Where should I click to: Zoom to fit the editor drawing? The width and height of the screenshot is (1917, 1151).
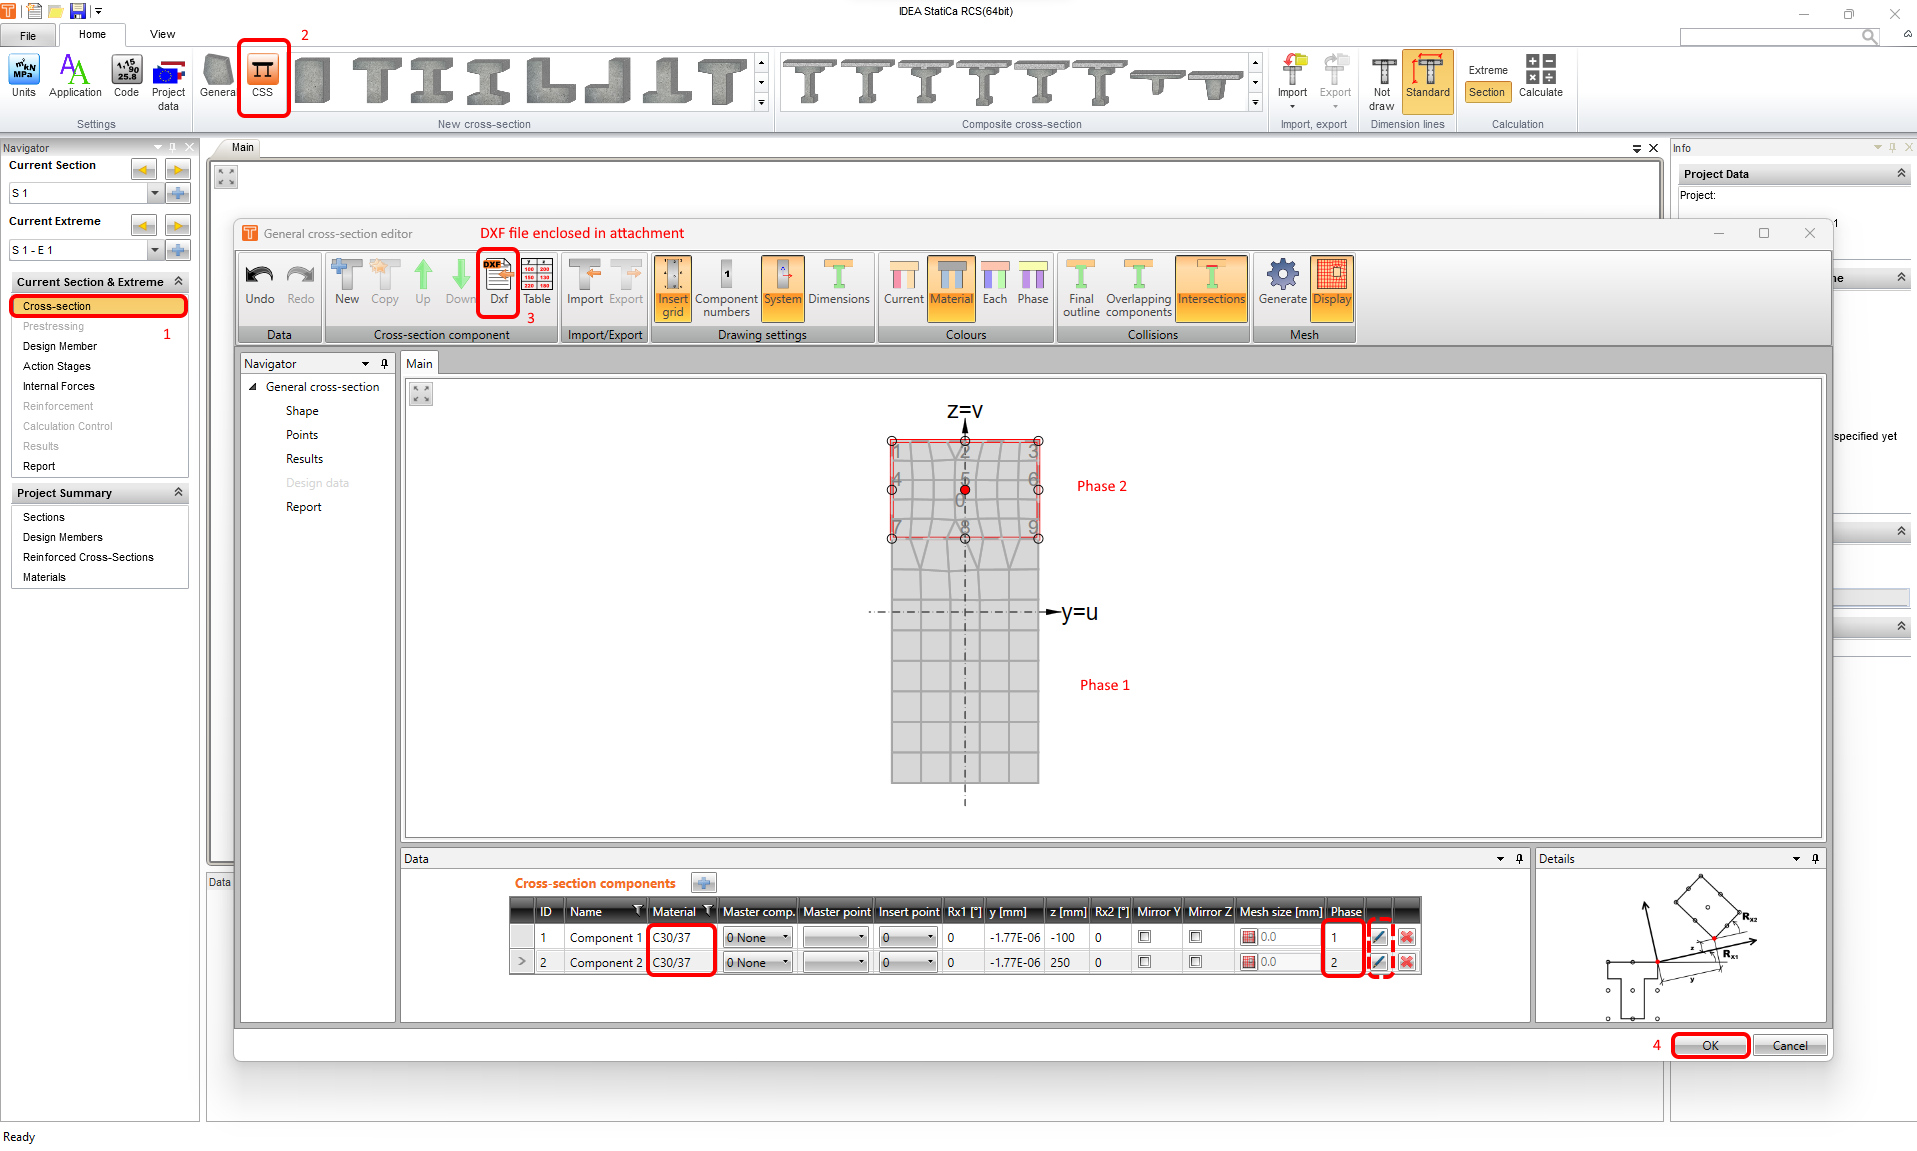coord(421,394)
